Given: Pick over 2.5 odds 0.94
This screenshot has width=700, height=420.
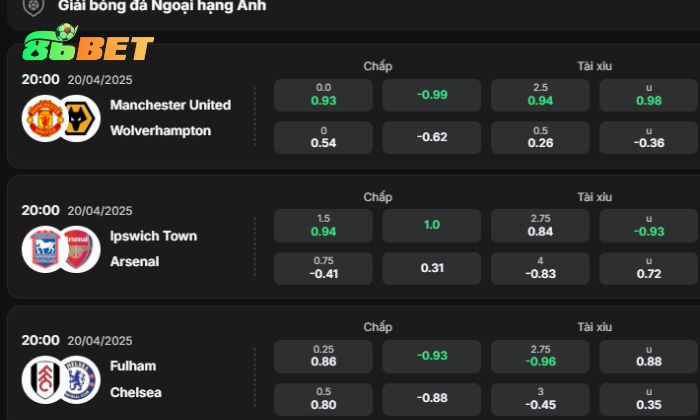Looking at the screenshot, I should coord(540,95).
